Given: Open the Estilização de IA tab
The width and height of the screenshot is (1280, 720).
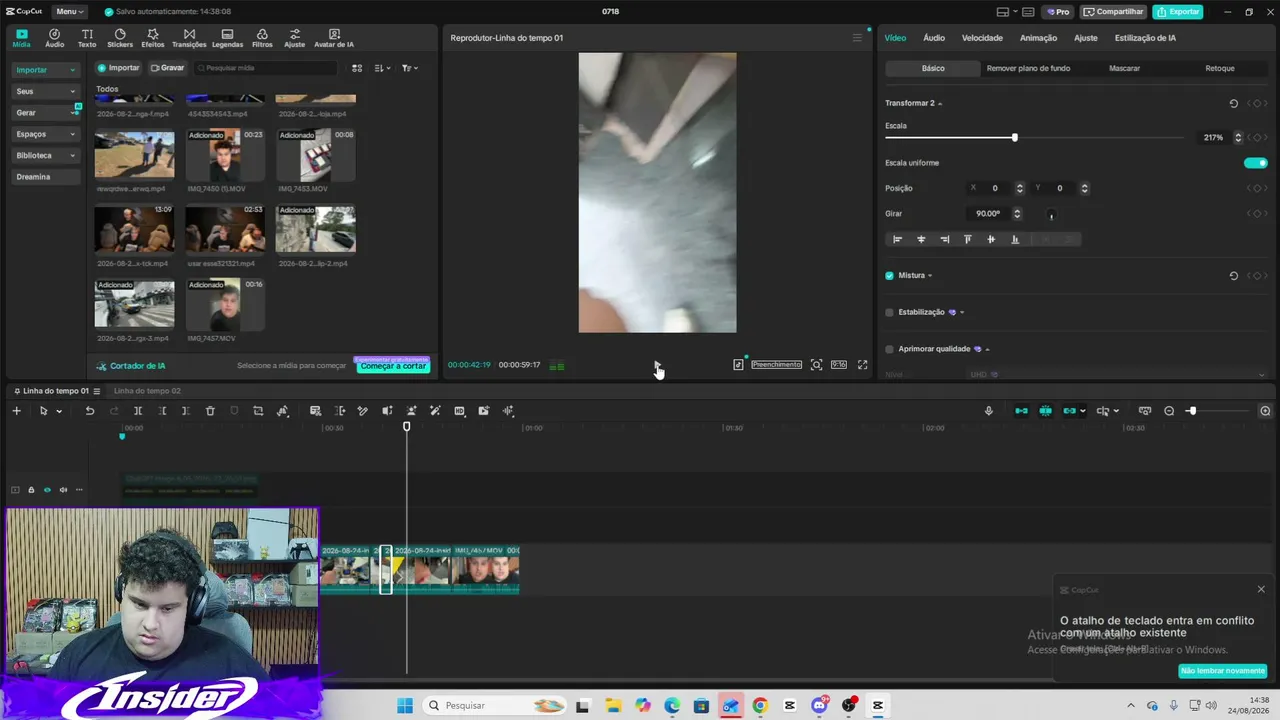Looking at the screenshot, I should (1145, 38).
